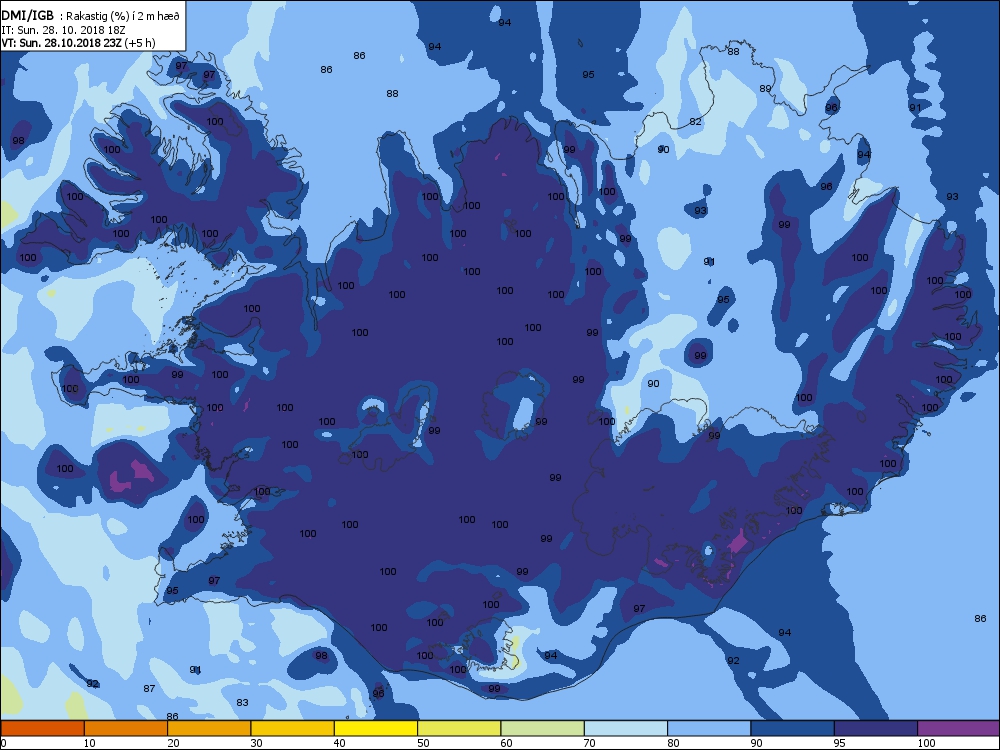Select the 30–40 golden legend swatch

(x=293, y=728)
